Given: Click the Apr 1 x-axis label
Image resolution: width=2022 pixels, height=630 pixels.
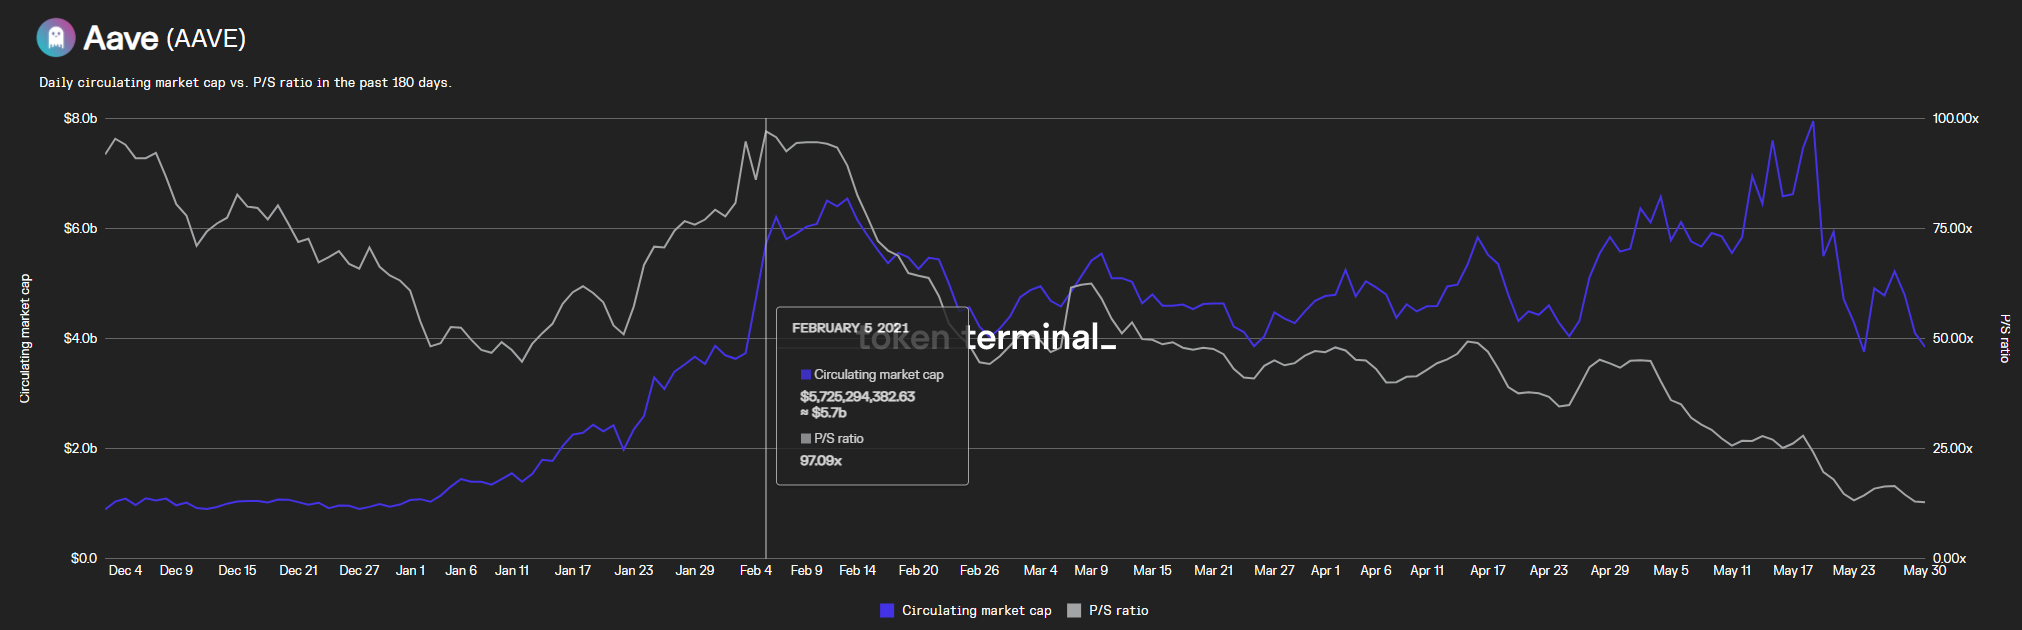Looking at the screenshot, I should pyautogui.click(x=1325, y=570).
